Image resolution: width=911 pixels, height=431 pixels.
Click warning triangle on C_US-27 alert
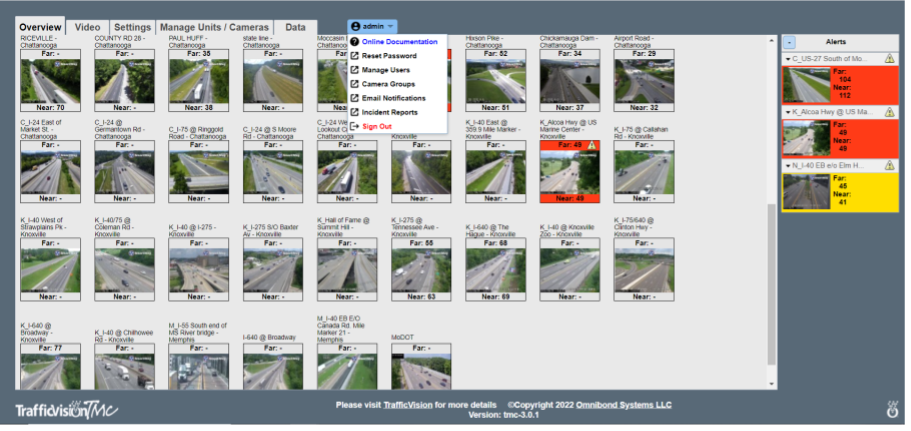point(890,59)
